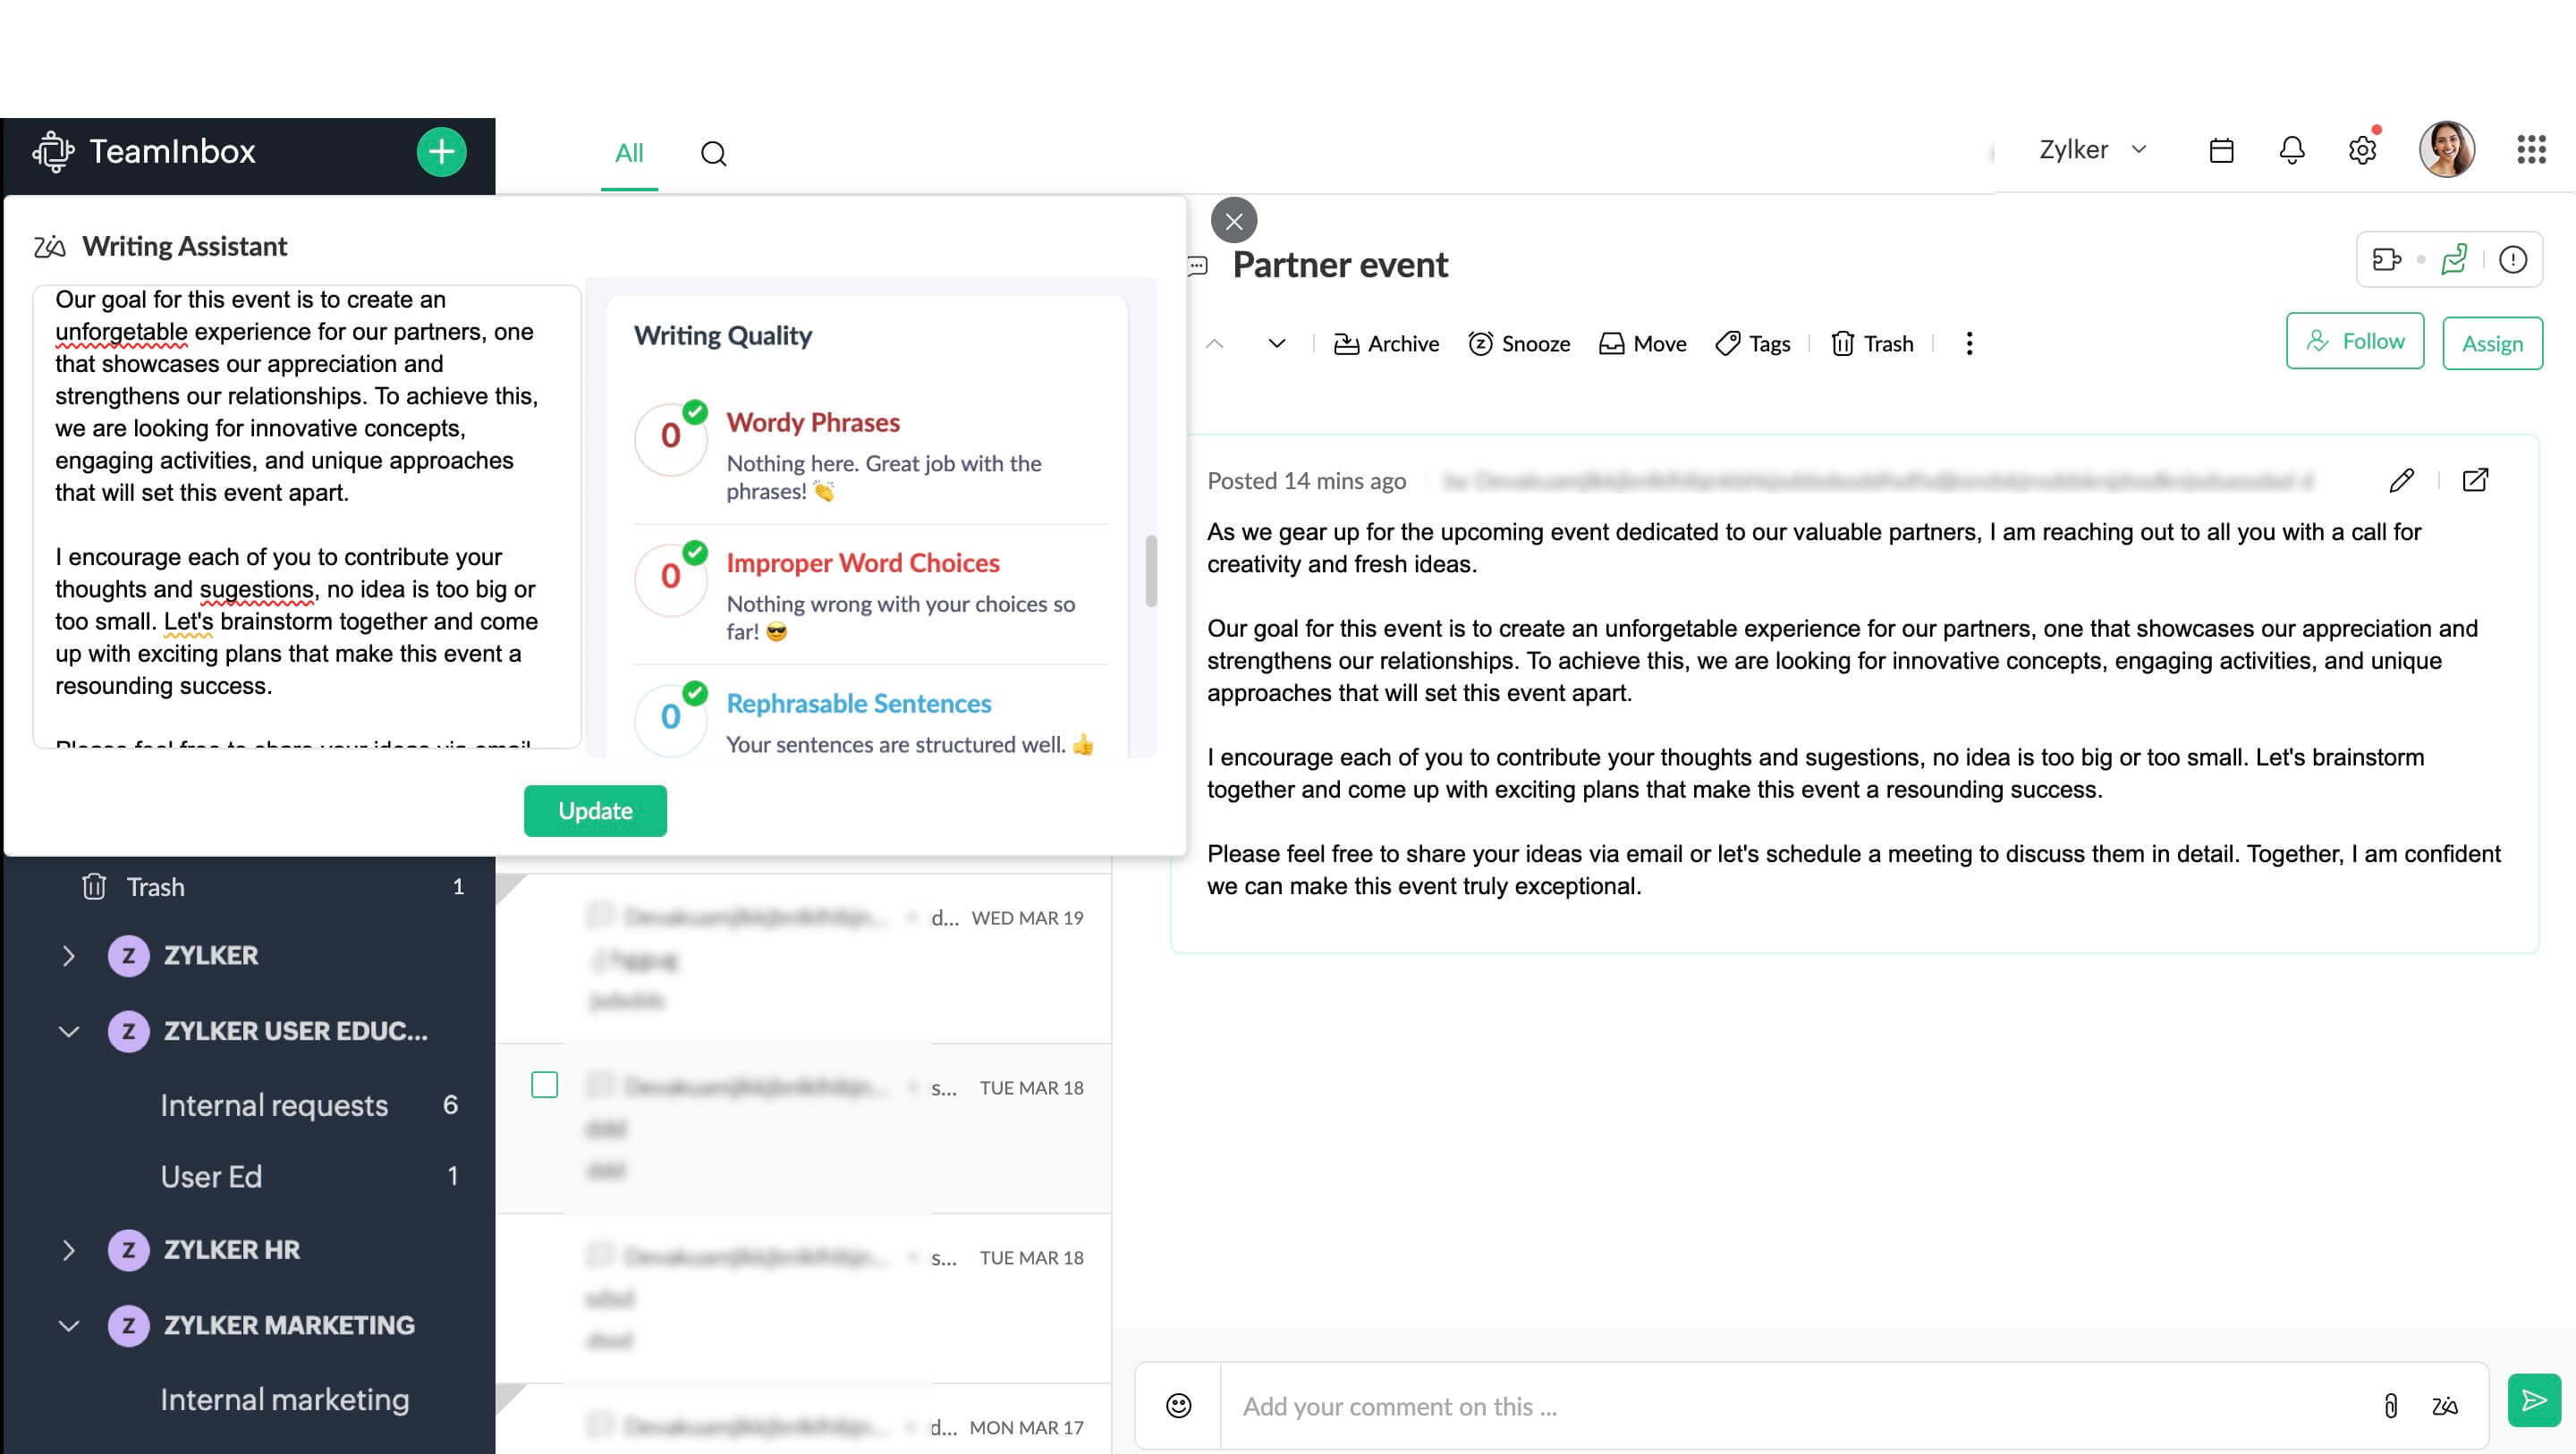The width and height of the screenshot is (2576, 1454).
Task: Close the Writing Assistant panel with X
Action: coord(1234,221)
